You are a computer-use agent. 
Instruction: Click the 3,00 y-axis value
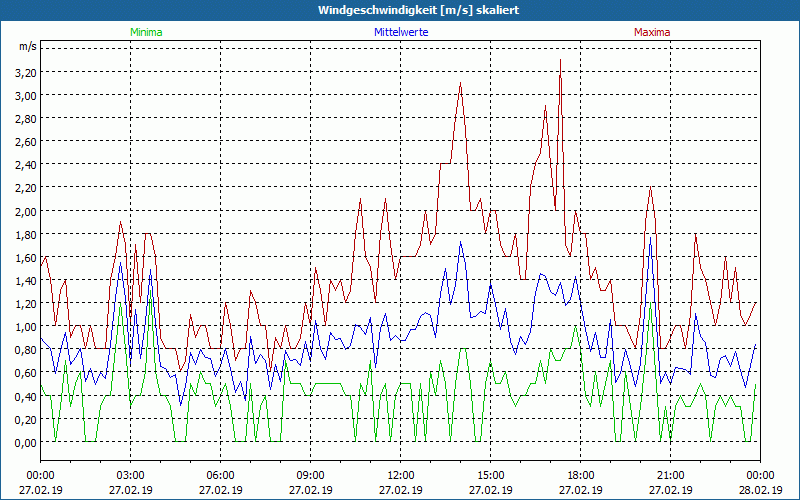[x=26, y=95]
